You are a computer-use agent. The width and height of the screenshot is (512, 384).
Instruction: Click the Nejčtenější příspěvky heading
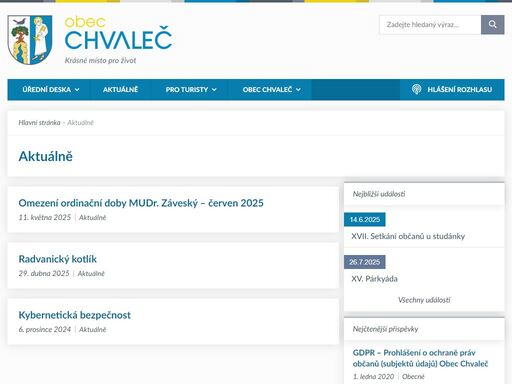point(385,329)
